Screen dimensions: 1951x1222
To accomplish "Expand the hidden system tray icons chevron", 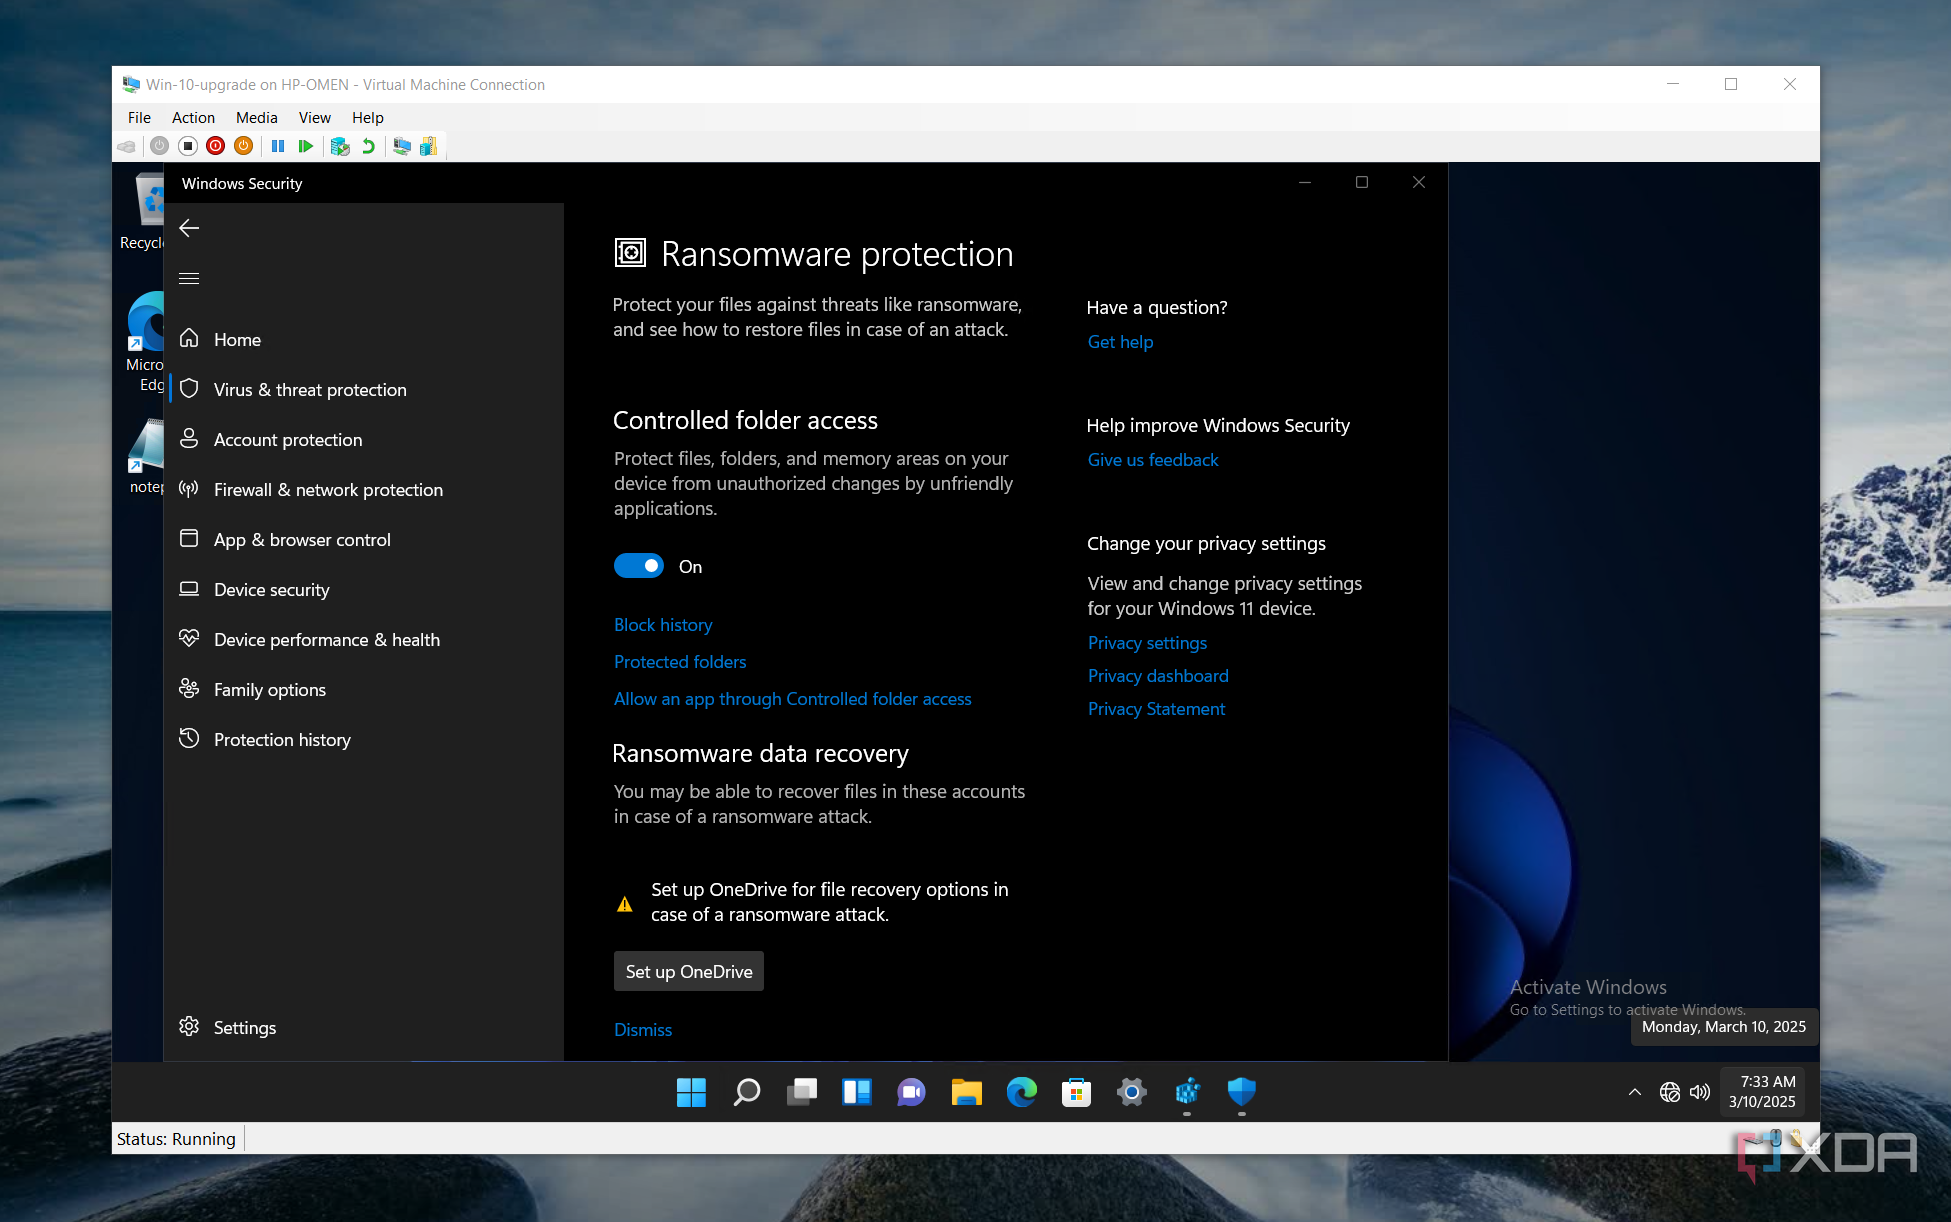I will pos(1635,1092).
